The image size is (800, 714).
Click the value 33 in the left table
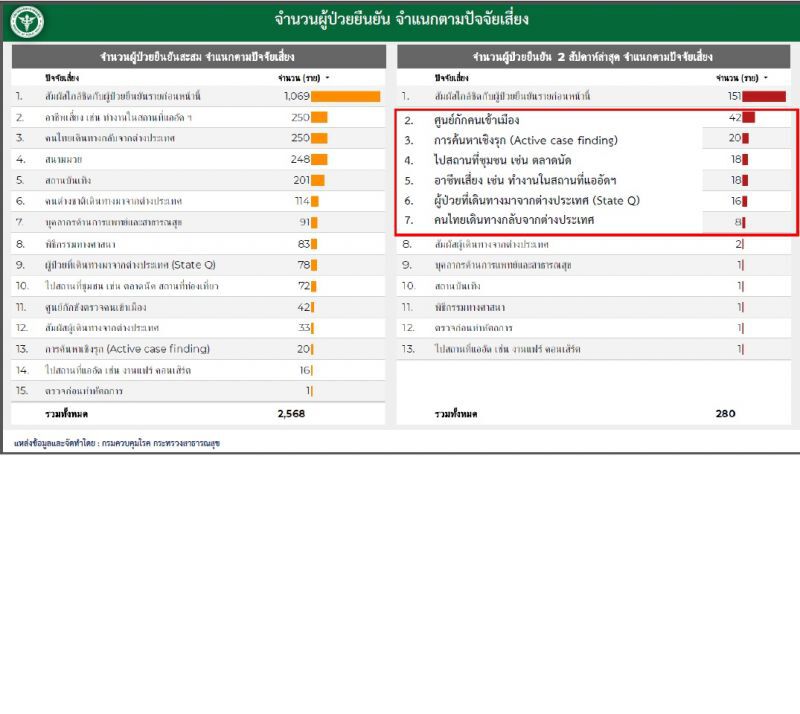click(304, 328)
